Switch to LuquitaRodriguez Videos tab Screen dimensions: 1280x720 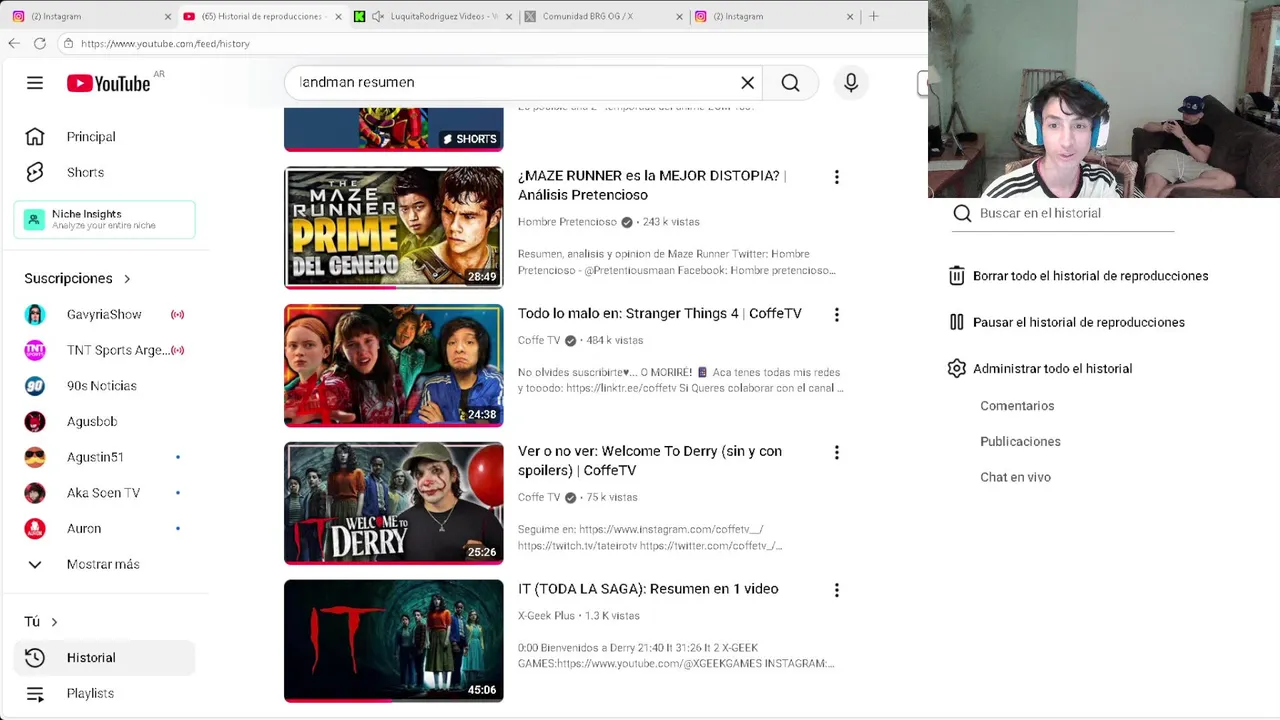click(x=432, y=16)
